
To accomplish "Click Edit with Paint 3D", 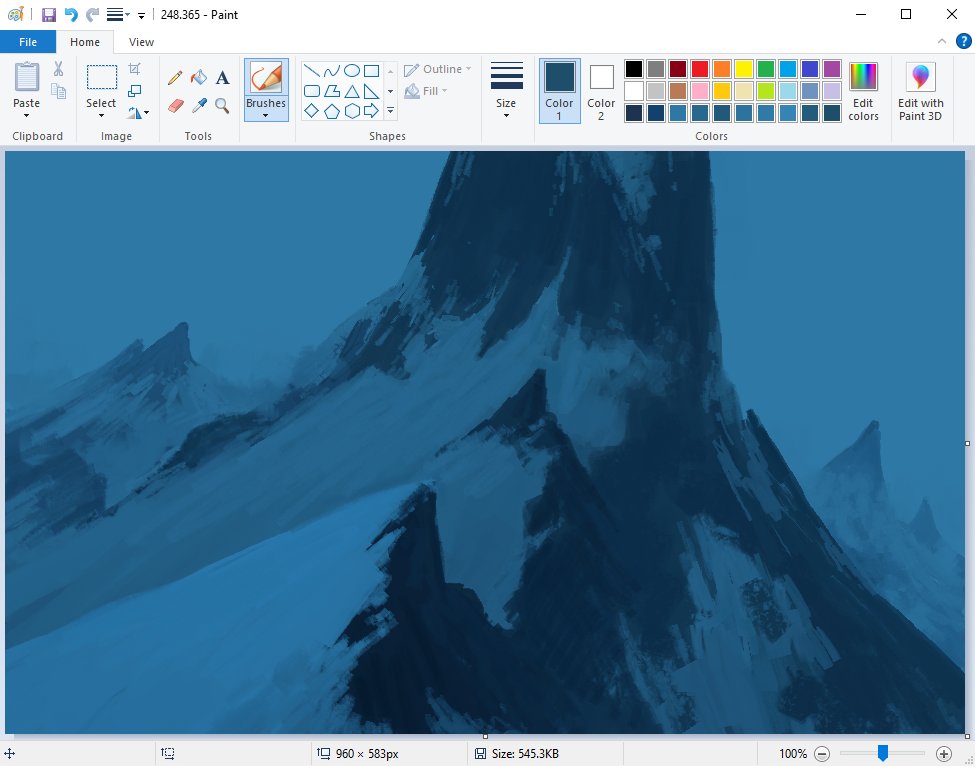I will [920, 91].
